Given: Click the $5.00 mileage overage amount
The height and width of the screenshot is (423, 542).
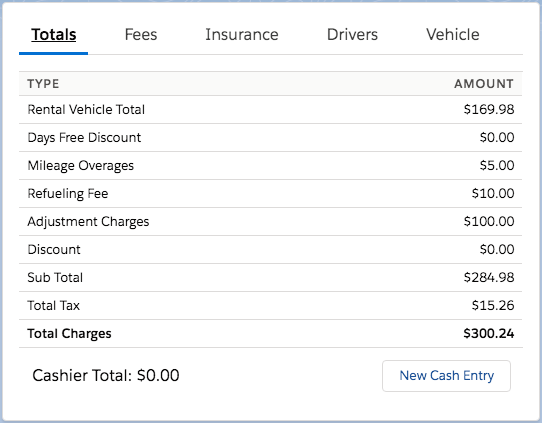Looking at the screenshot, I should click(x=497, y=166).
